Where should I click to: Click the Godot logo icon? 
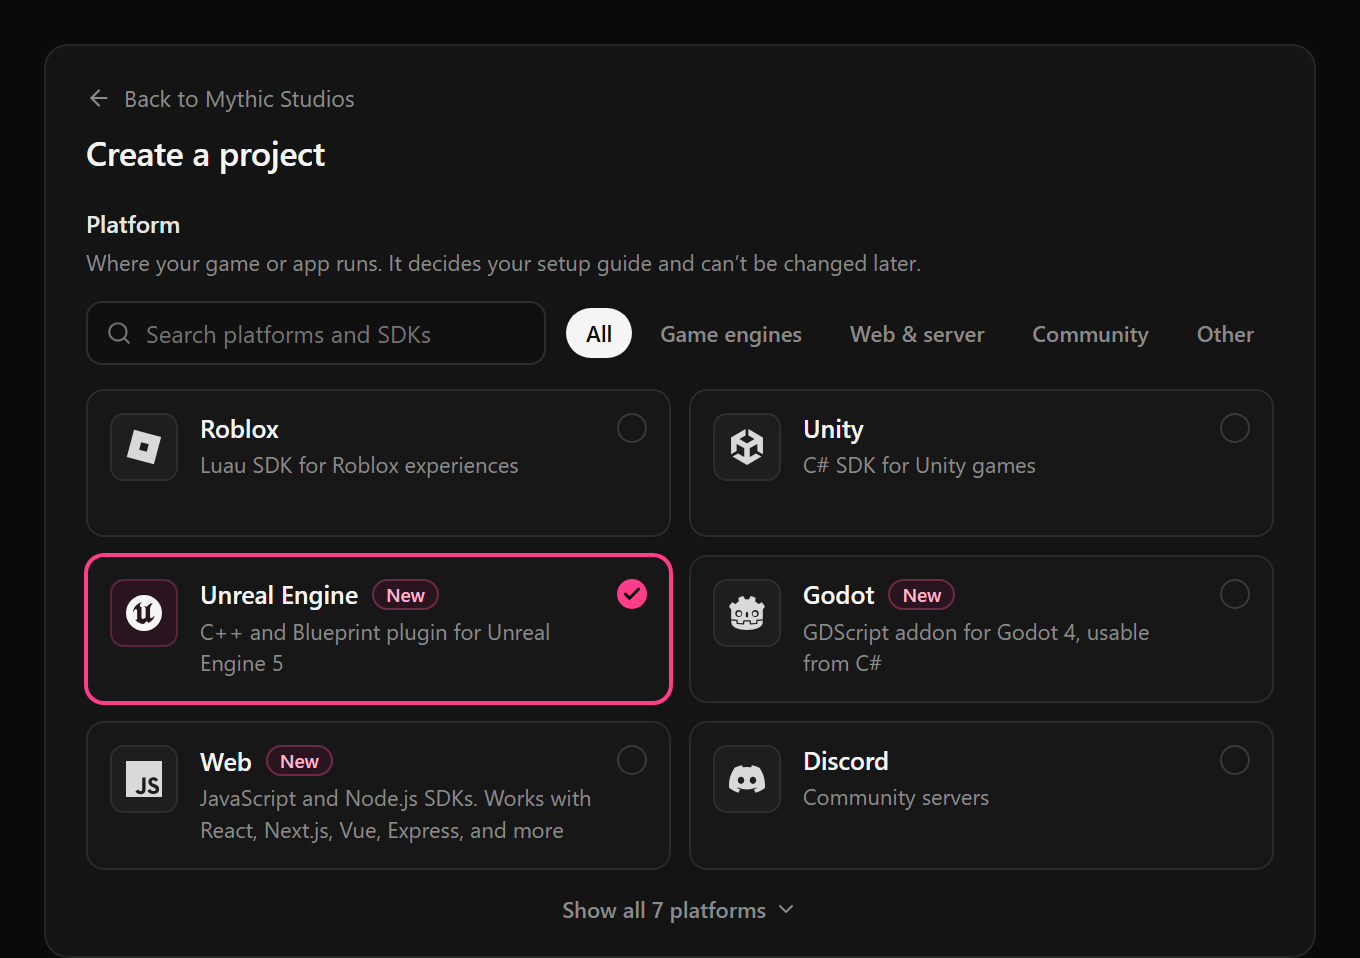[747, 613]
